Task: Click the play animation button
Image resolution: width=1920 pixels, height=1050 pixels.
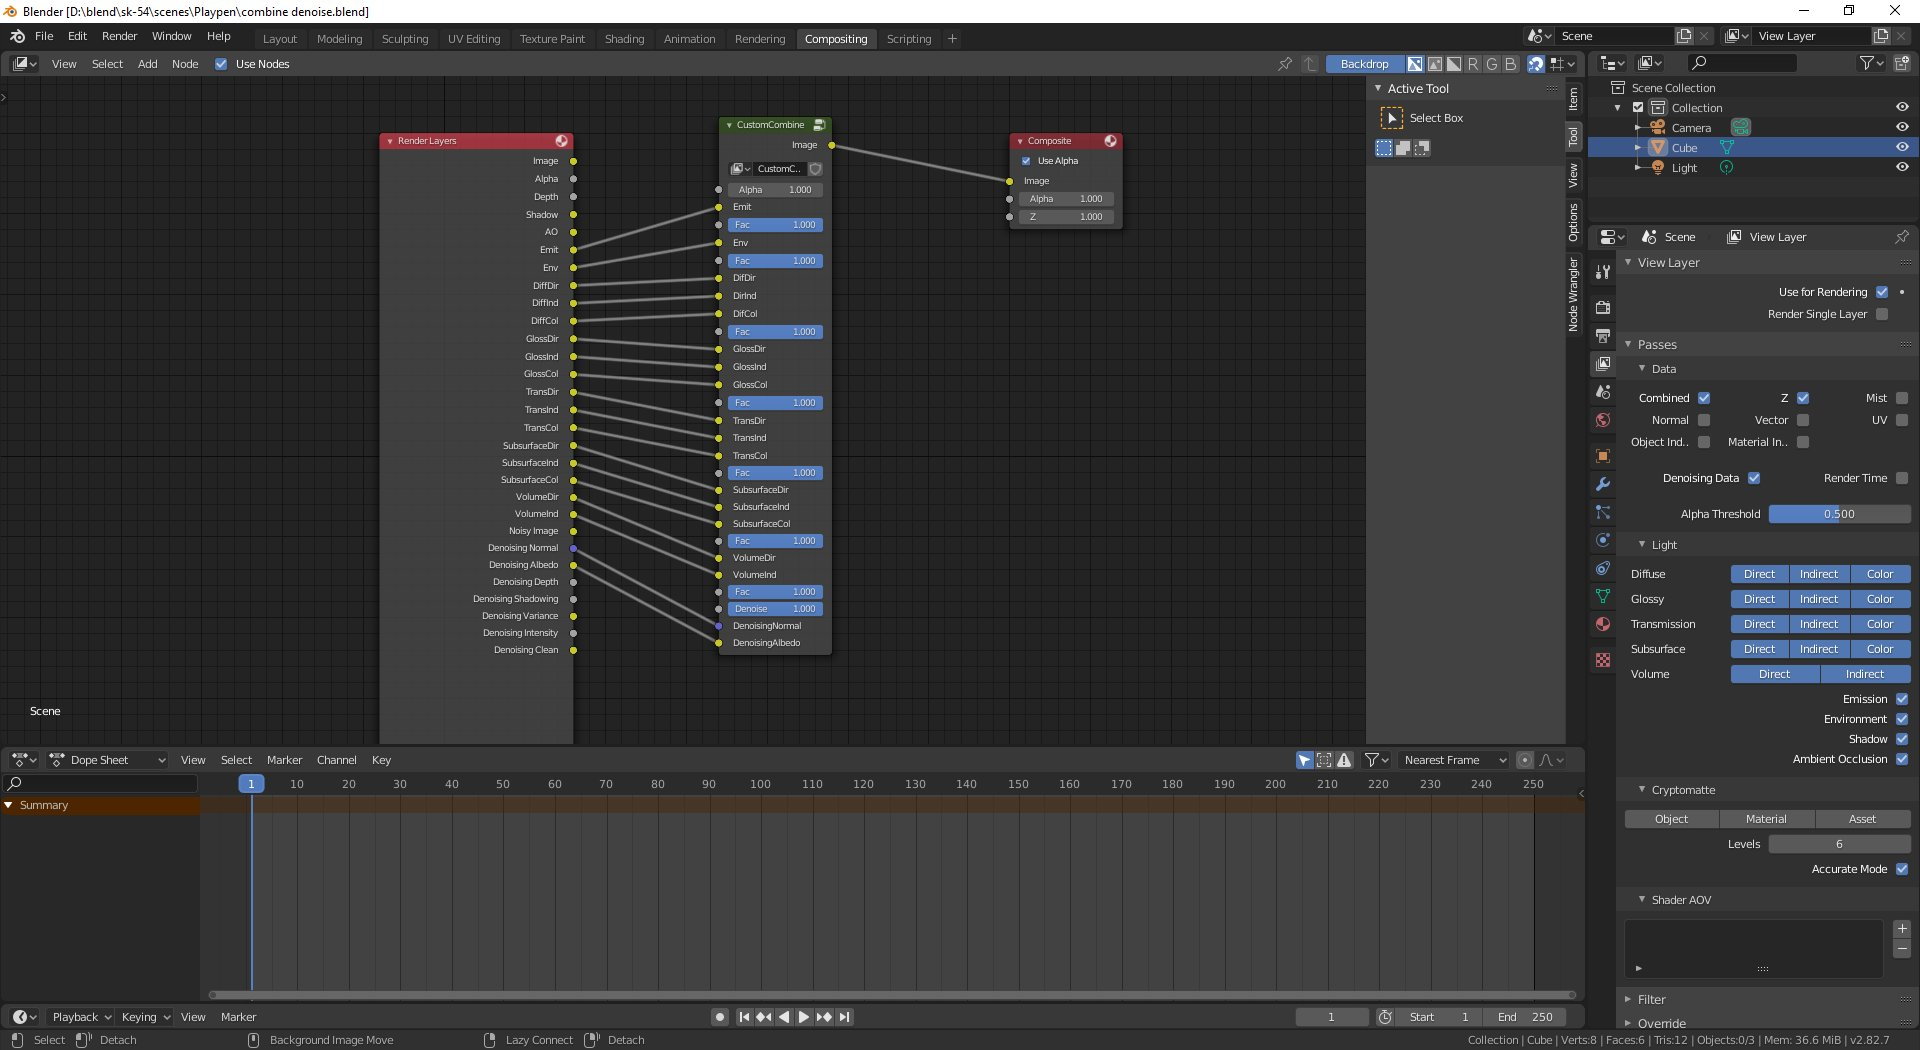Action: pyautogui.click(x=803, y=1017)
